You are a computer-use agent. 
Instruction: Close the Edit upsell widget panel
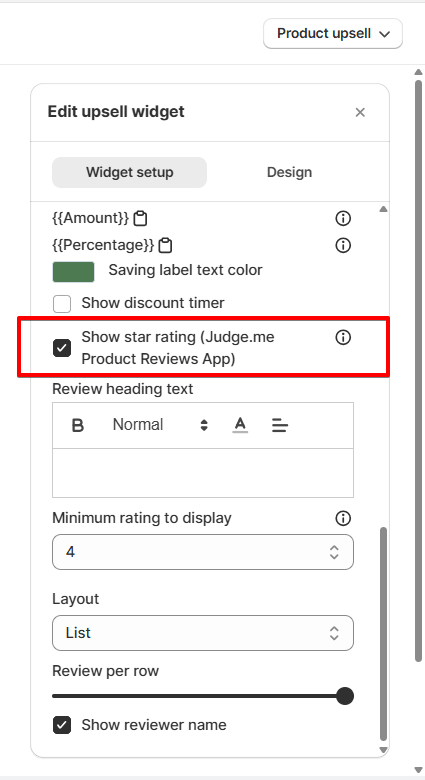(x=360, y=112)
